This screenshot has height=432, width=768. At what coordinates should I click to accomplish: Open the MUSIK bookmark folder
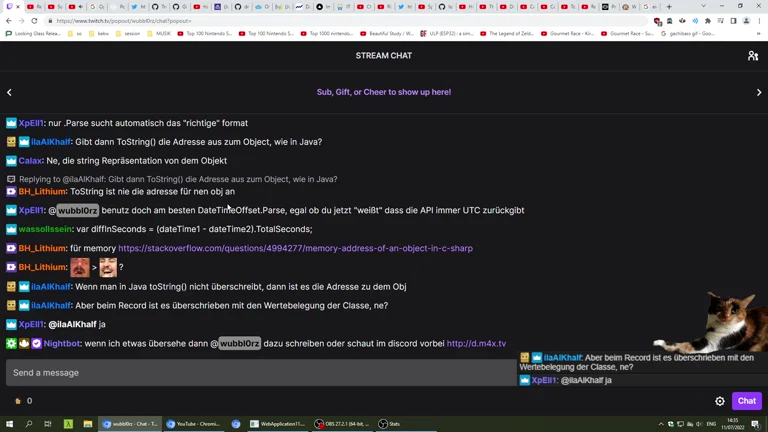(x=162, y=33)
